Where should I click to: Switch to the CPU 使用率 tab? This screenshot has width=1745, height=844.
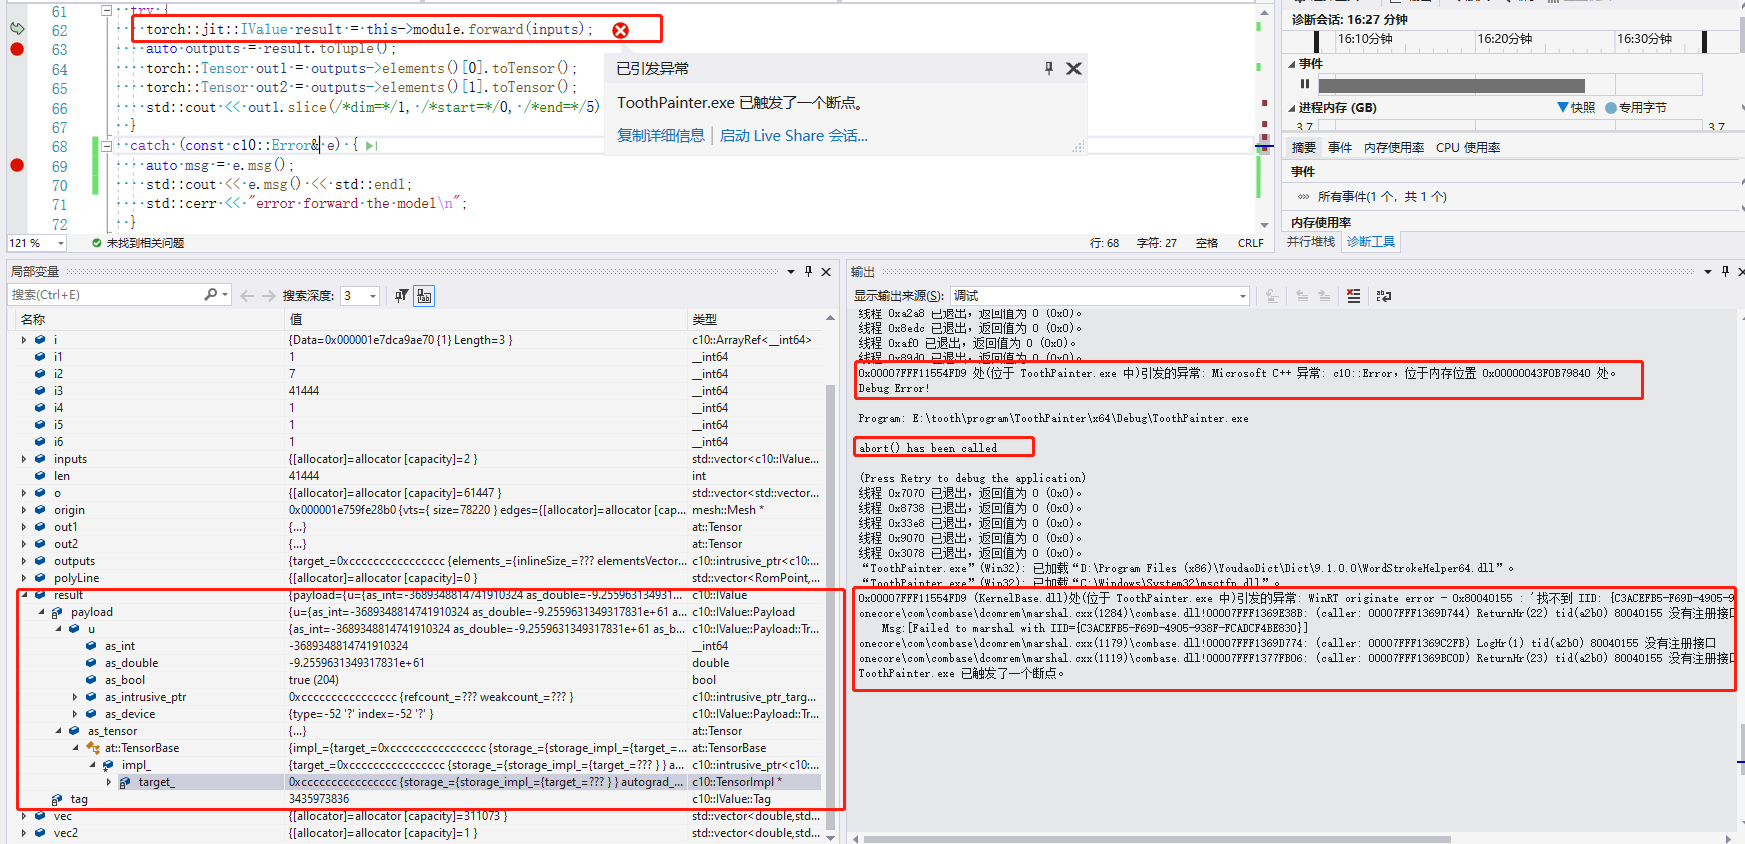coord(1467,148)
